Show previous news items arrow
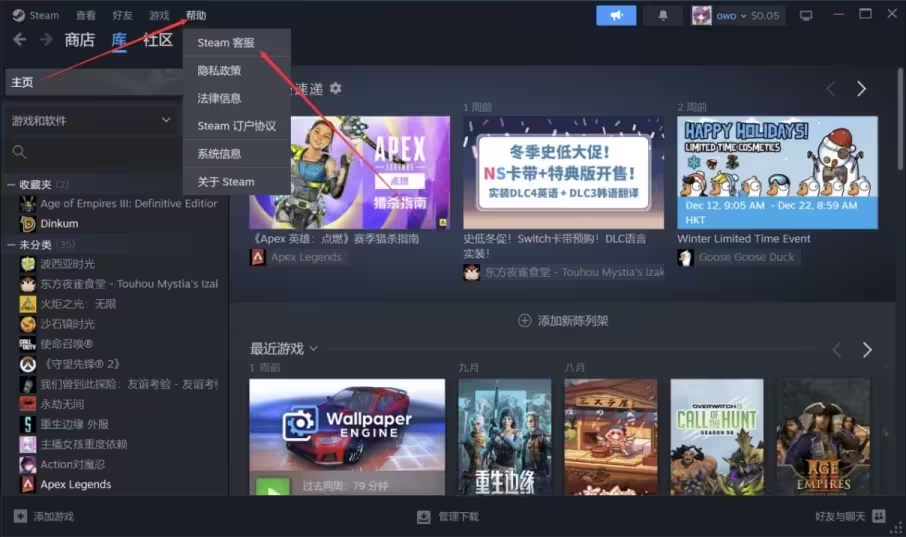 tap(831, 88)
